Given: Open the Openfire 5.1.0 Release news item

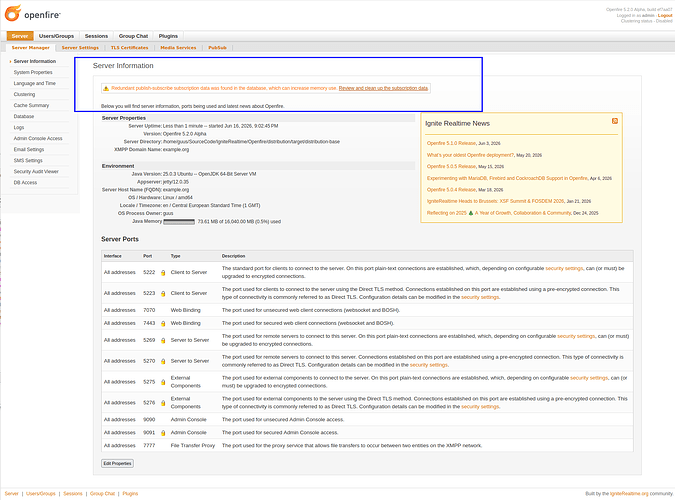Looking at the screenshot, I should click(452, 143).
